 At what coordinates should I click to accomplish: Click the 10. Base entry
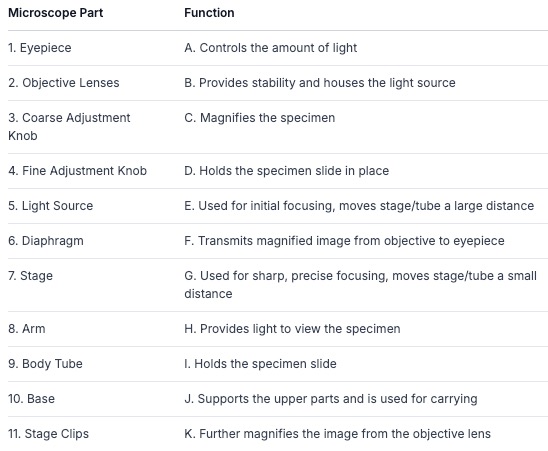(31, 399)
